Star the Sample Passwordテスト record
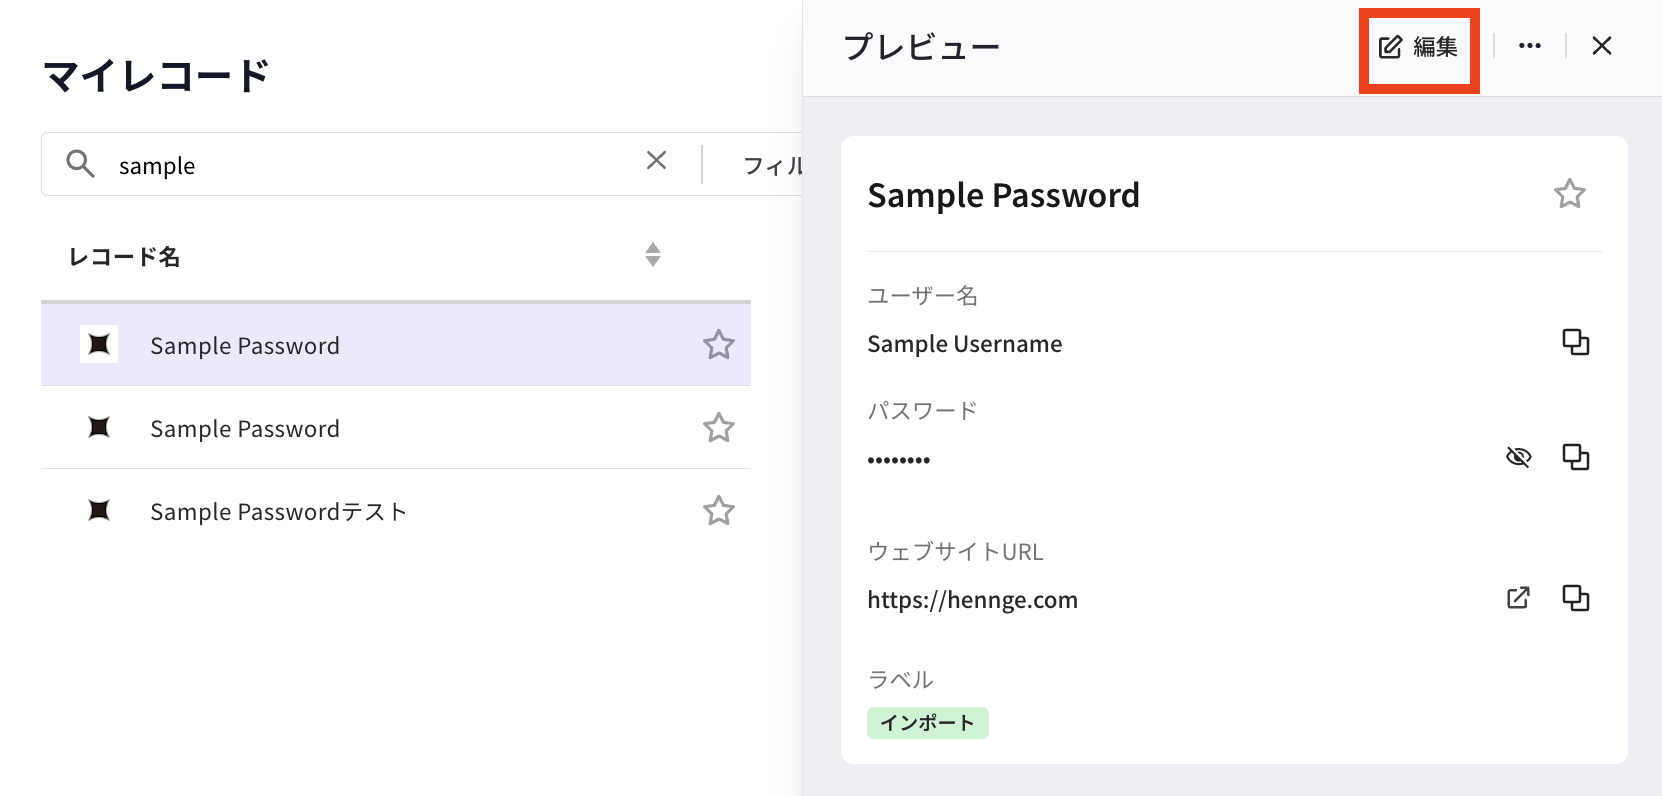 coord(718,511)
